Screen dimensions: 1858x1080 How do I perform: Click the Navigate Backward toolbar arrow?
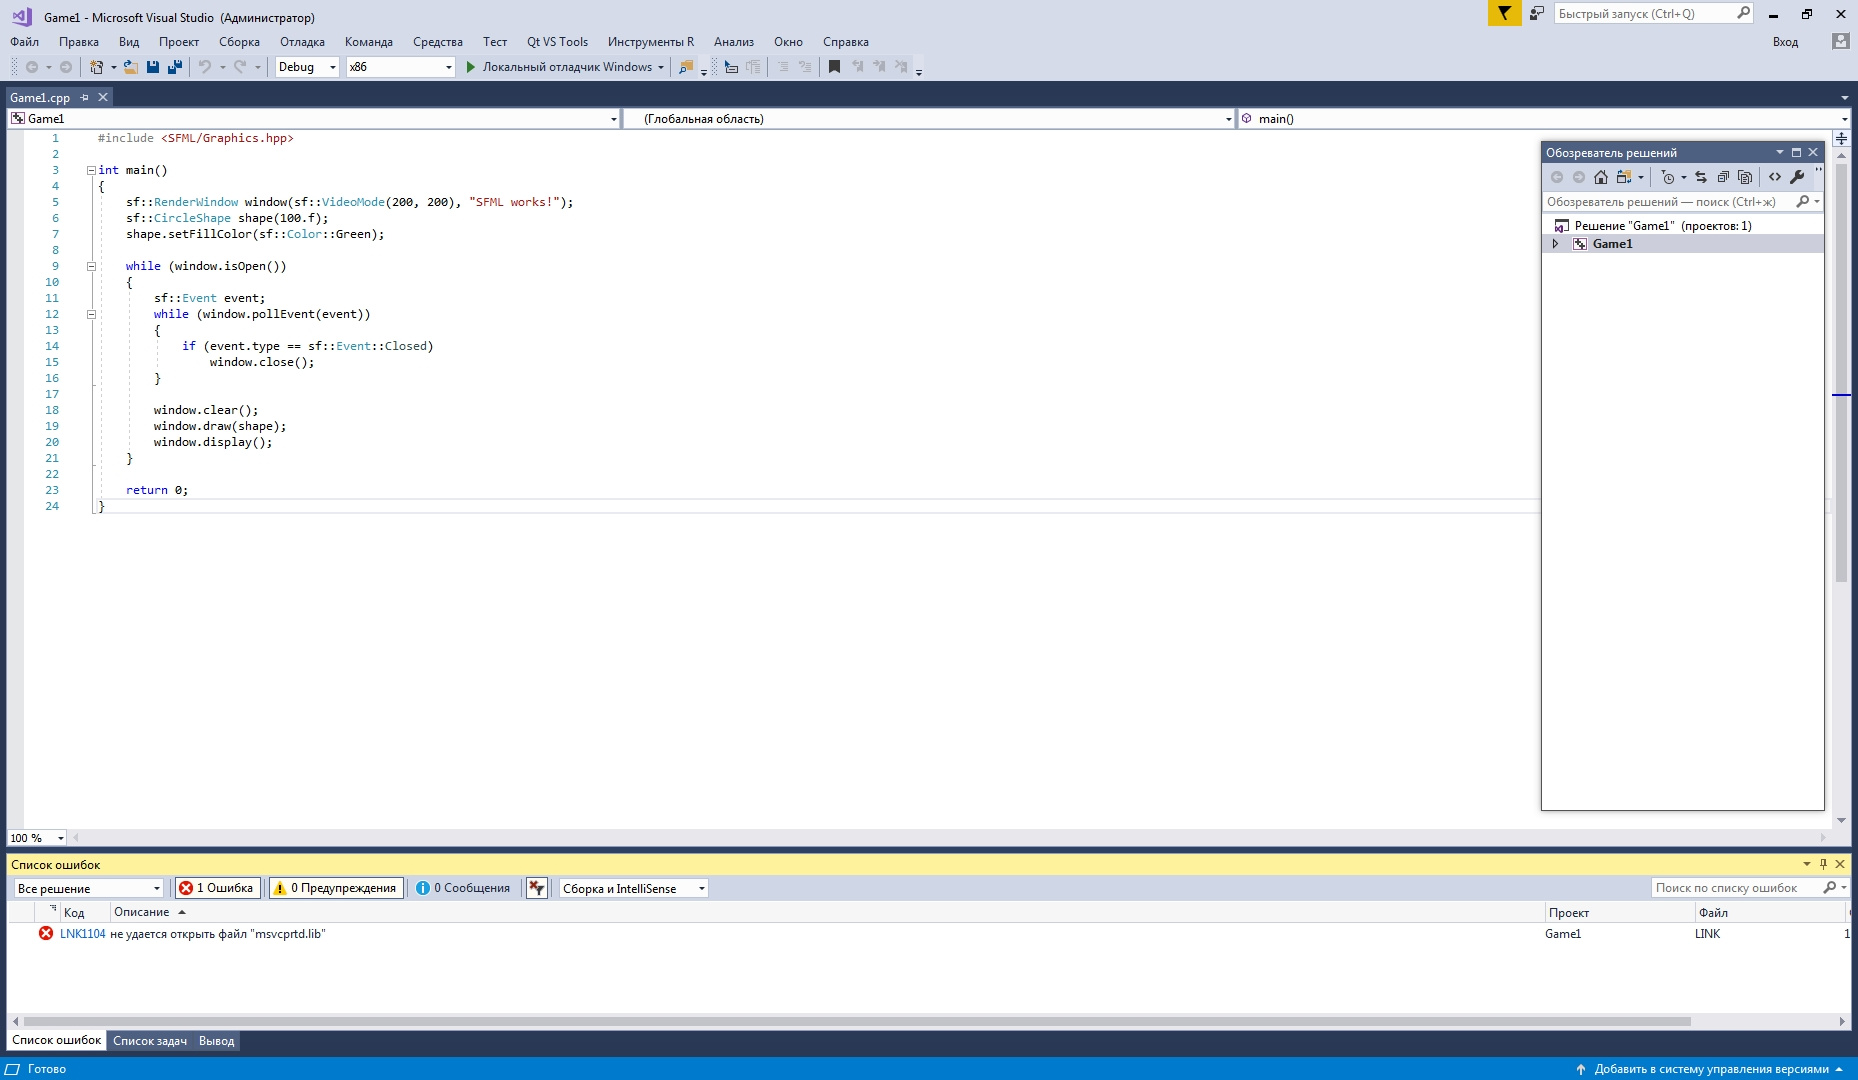(32, 67)
